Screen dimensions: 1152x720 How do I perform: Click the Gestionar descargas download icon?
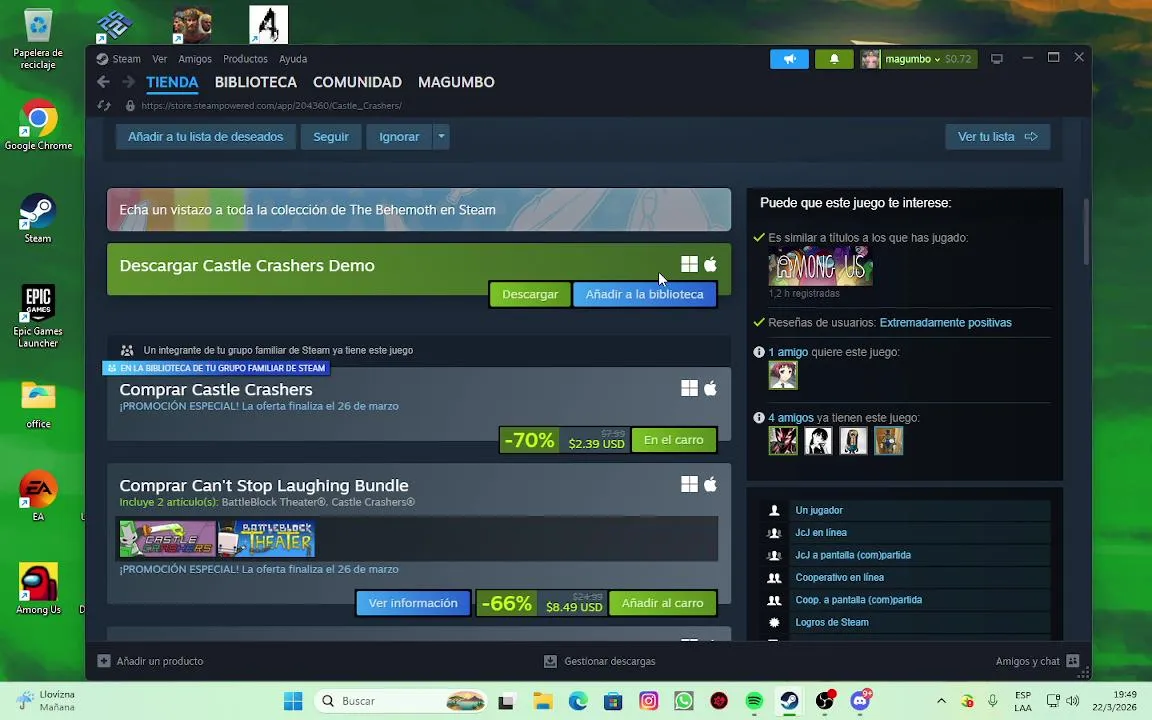(x=550, y=661)
